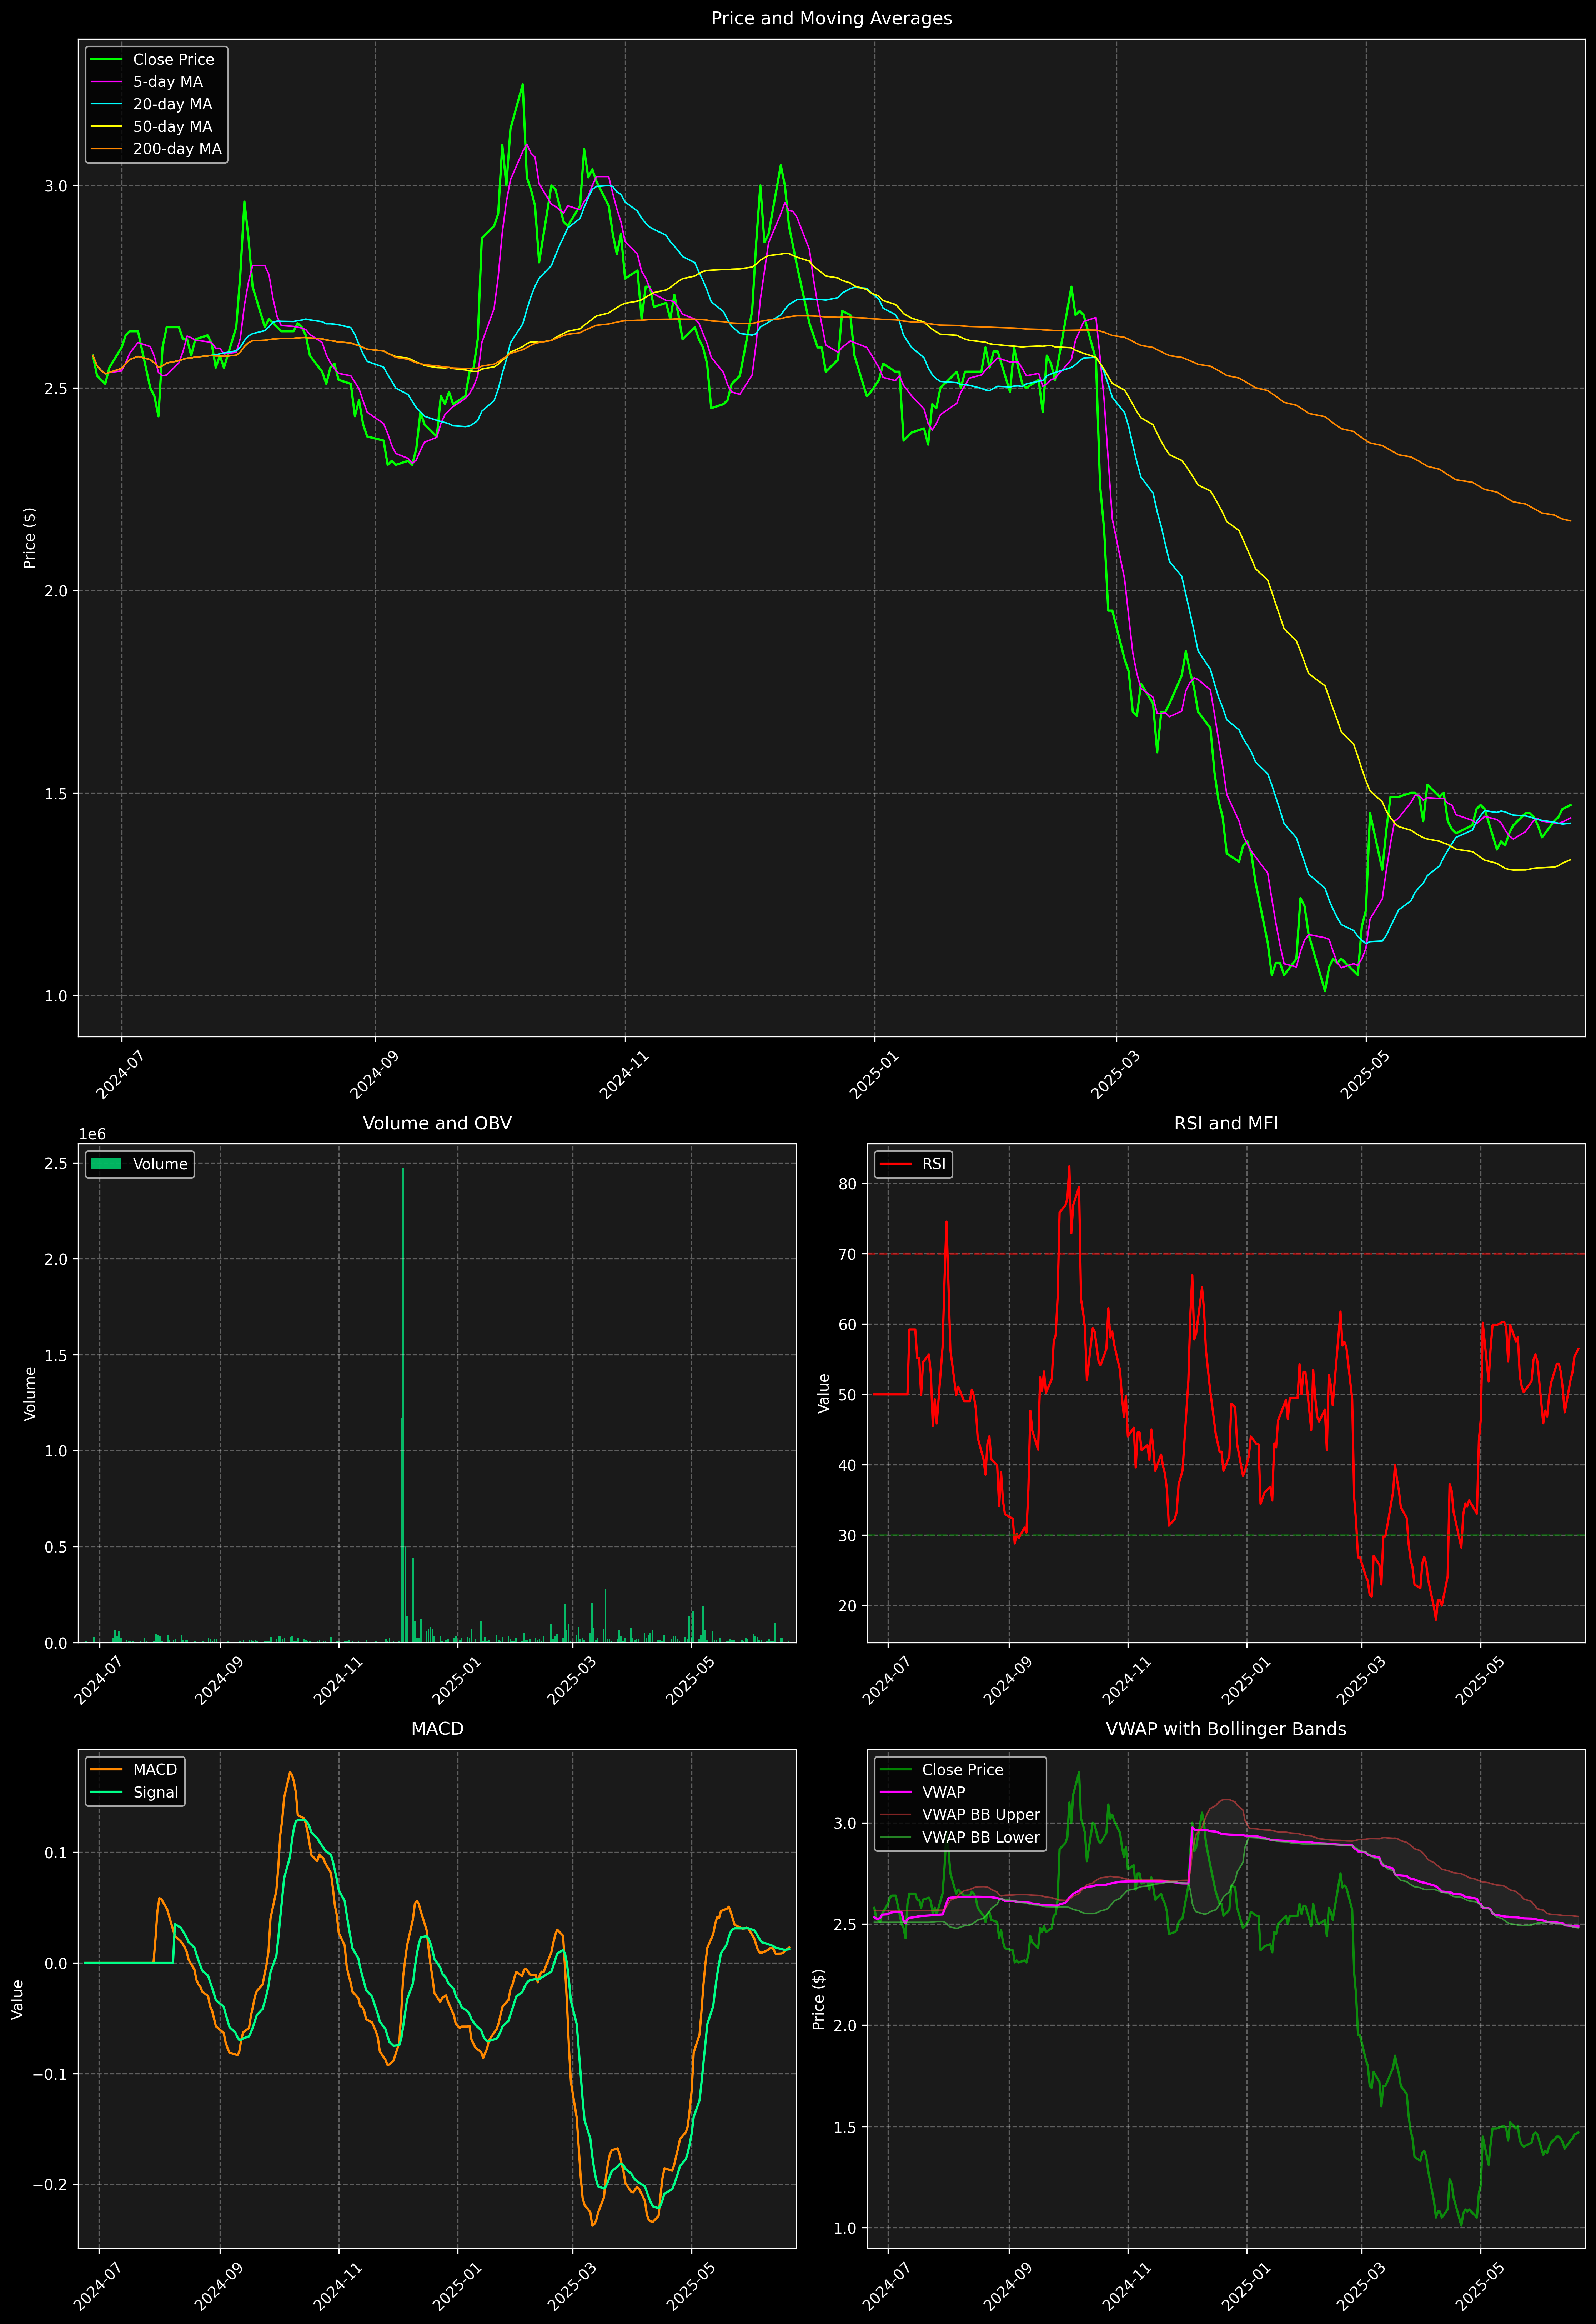Click the red RSI legend line sample
The width and height of the screenshot is (1596, 2324).
pos(896,1164)
